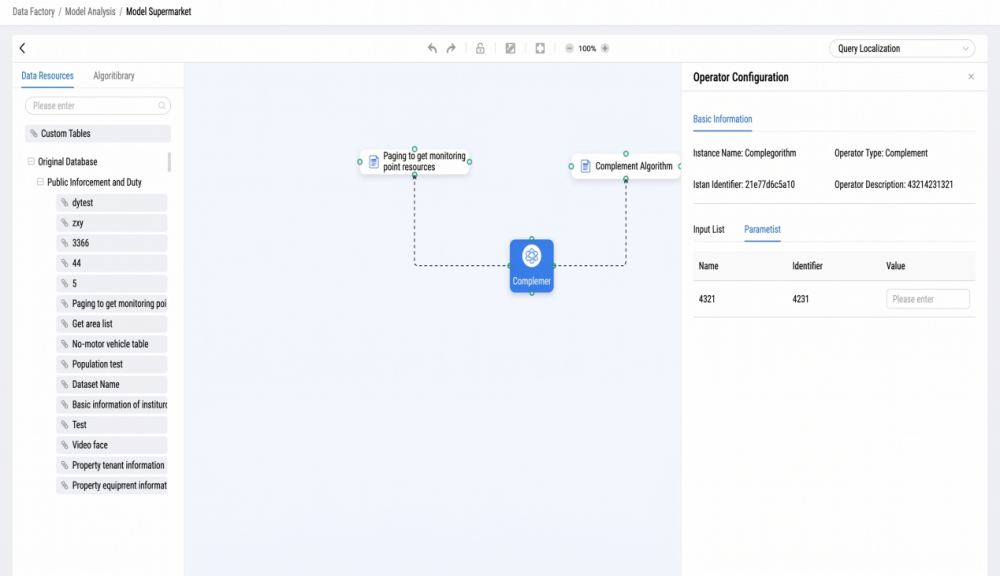Click the Complement Algorithm node icon
Viewport: 1000px width, 576px height.
point(585,166)
